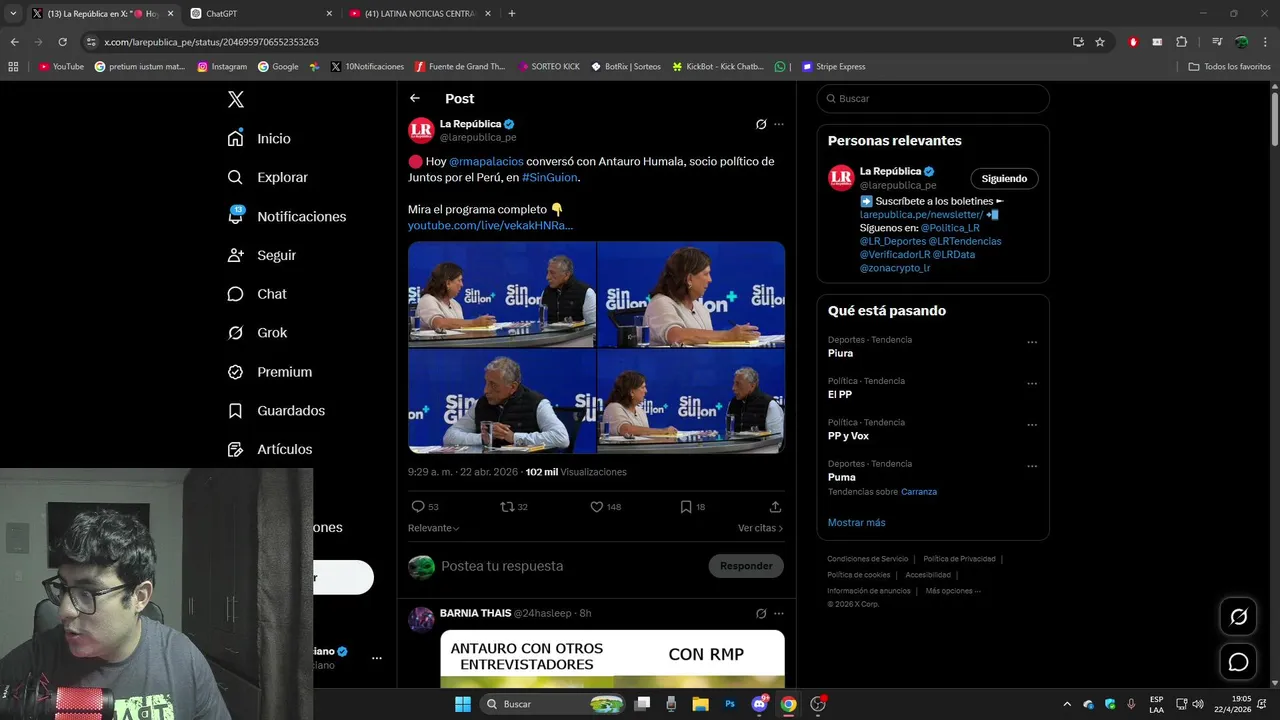
Task: Open Chat in the sidebar
Action: pos(256,294)
